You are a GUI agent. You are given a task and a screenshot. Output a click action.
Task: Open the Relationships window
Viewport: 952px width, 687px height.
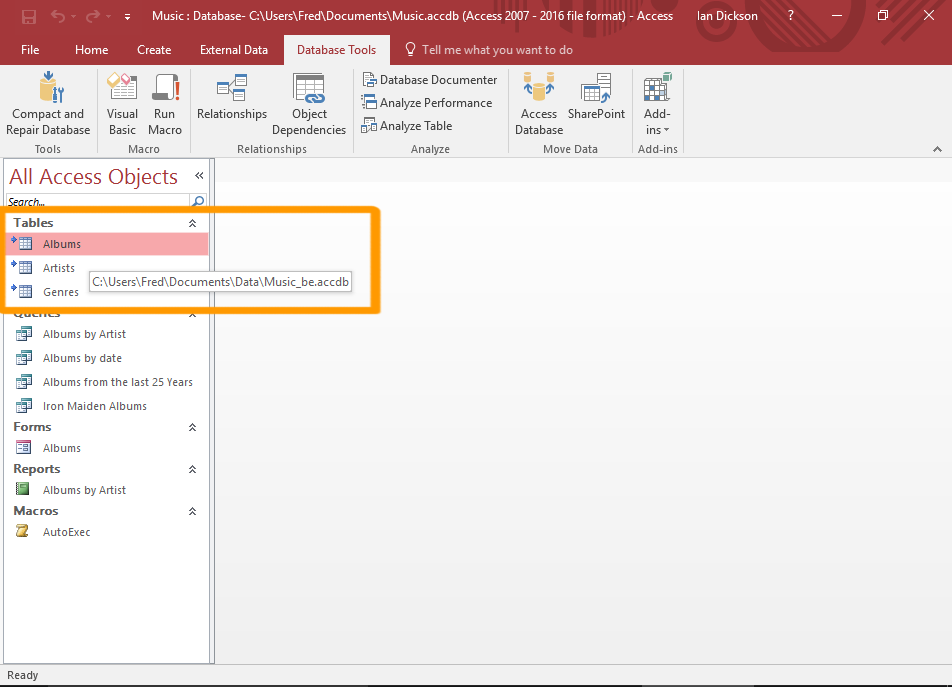click(x=232, y=97)
